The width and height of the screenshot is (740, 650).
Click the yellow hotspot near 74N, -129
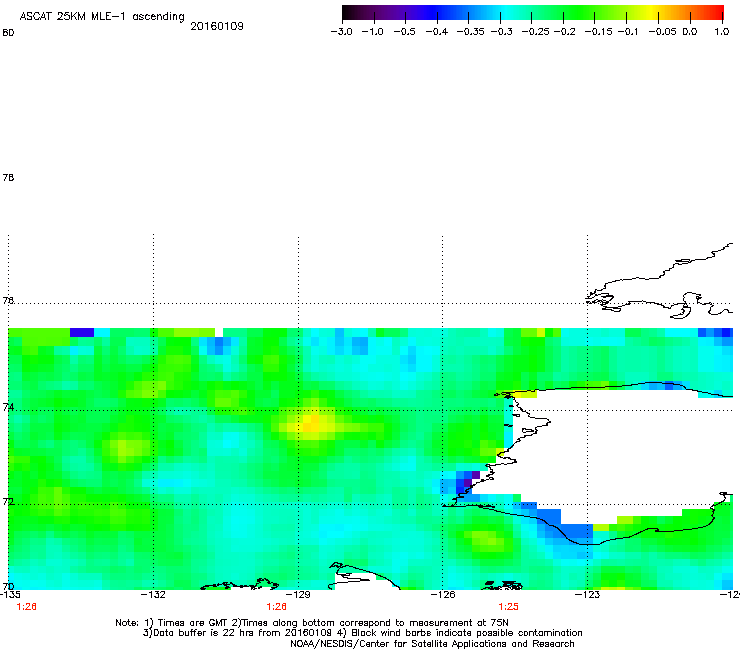(x=311, y=423)
